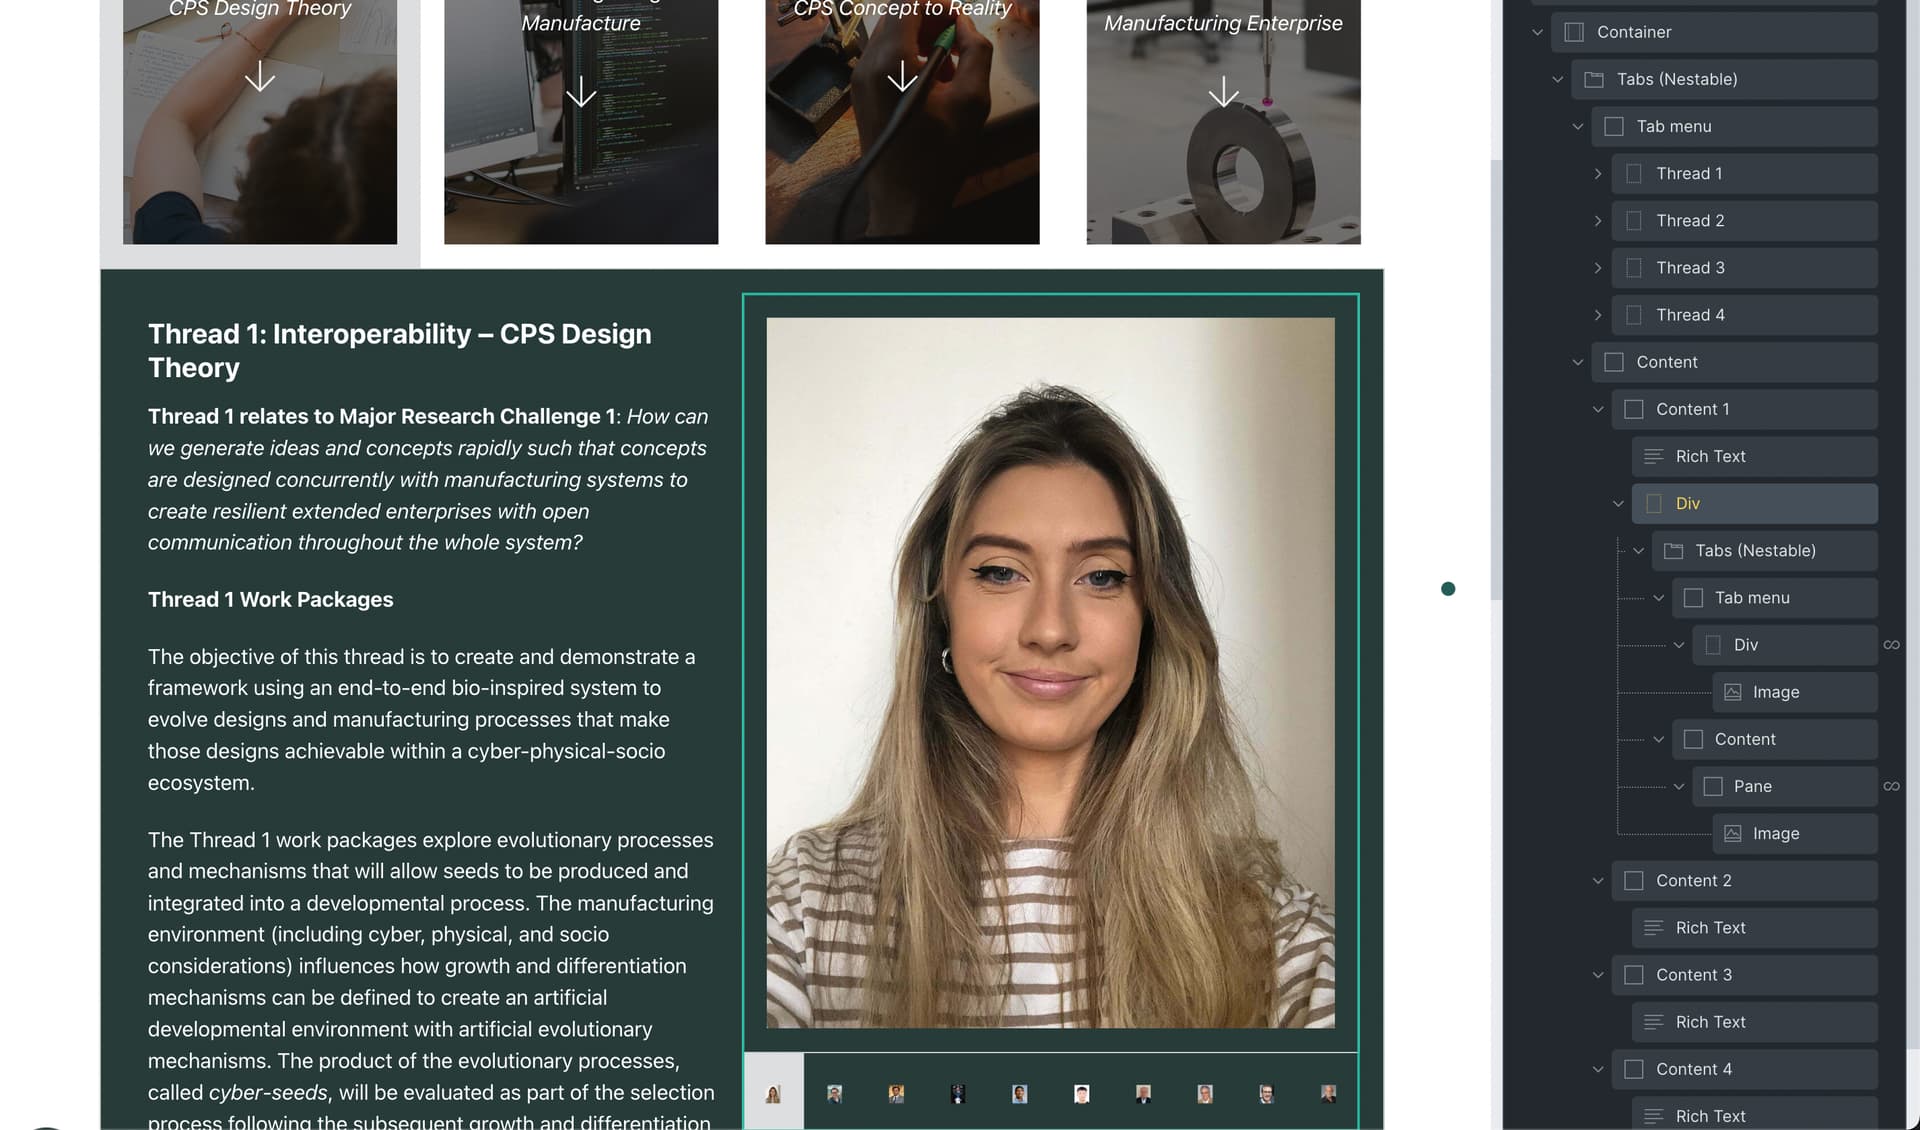Select the top-level 'Content' label above Content 1

point(1666,362)
